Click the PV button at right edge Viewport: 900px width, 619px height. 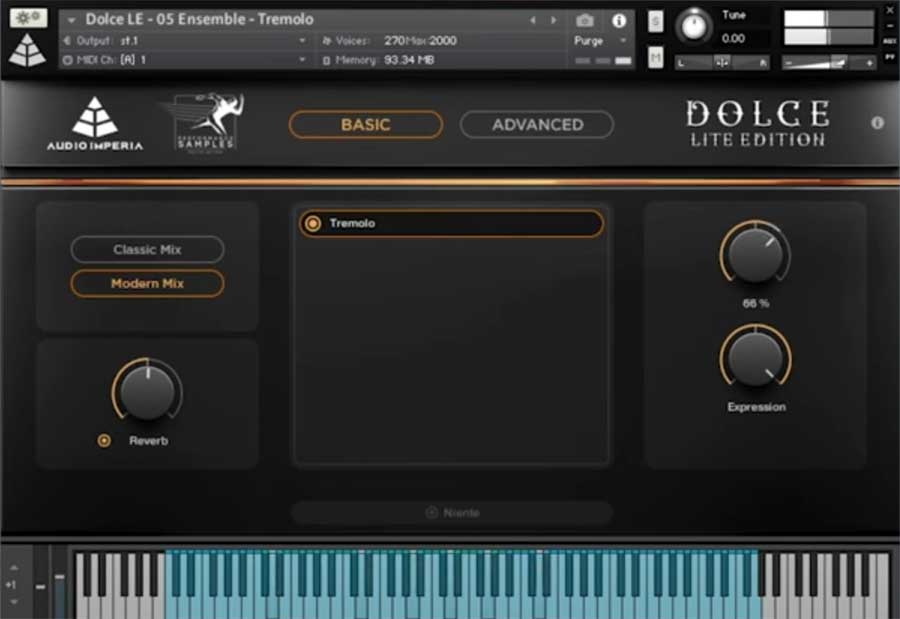(x=890, y=57)
